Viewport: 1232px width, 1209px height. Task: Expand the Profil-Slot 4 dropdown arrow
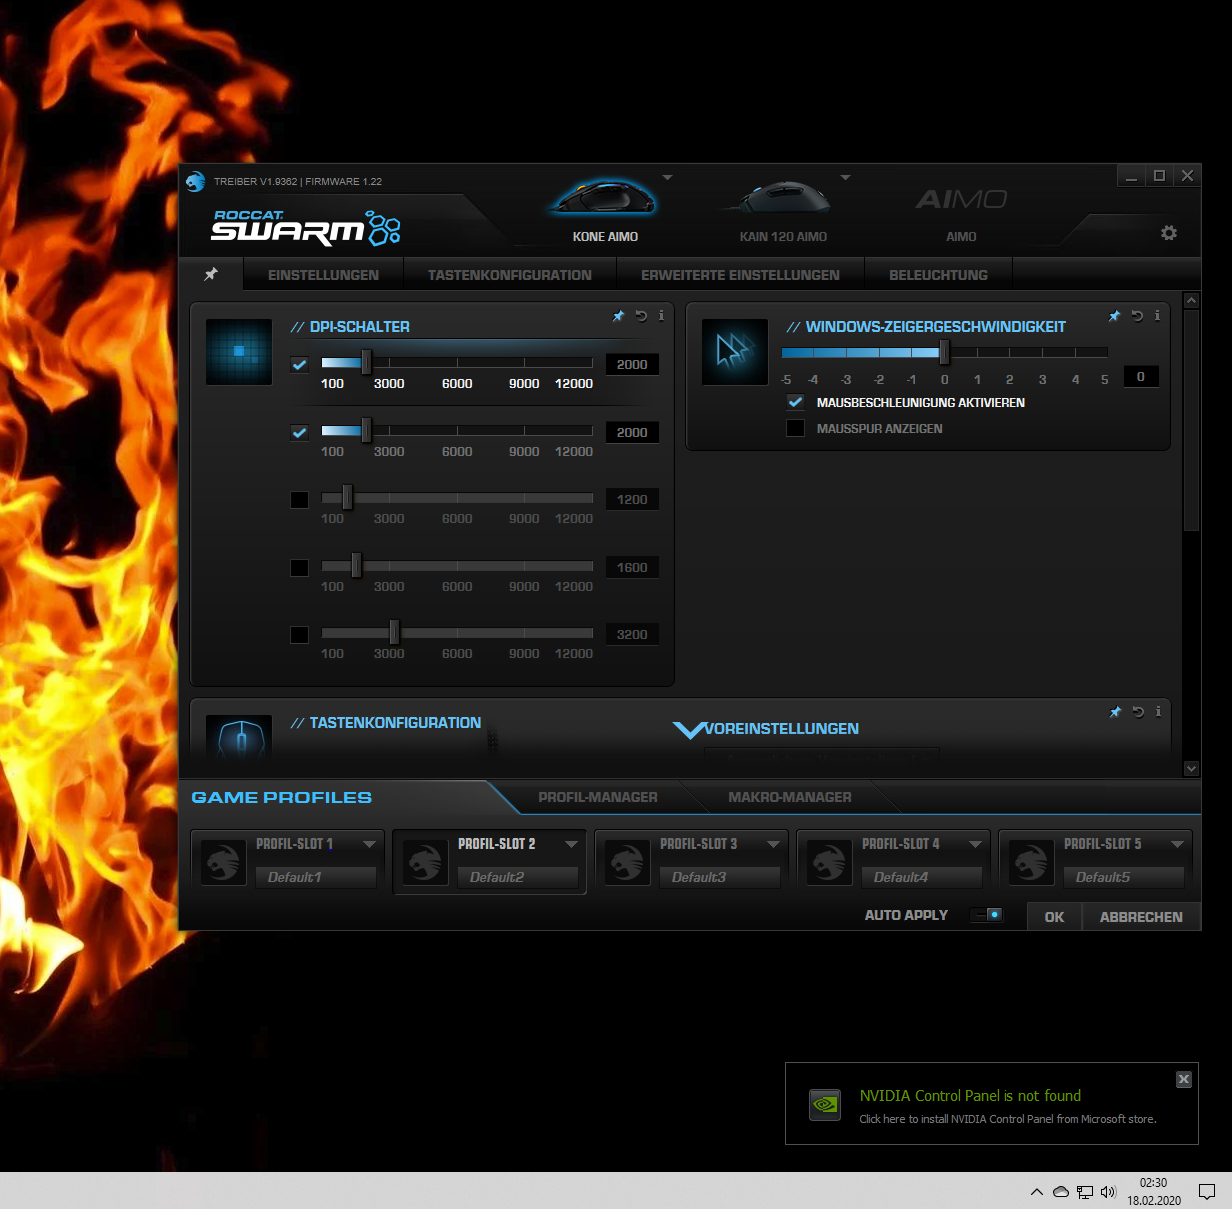(x=975, y=844)
